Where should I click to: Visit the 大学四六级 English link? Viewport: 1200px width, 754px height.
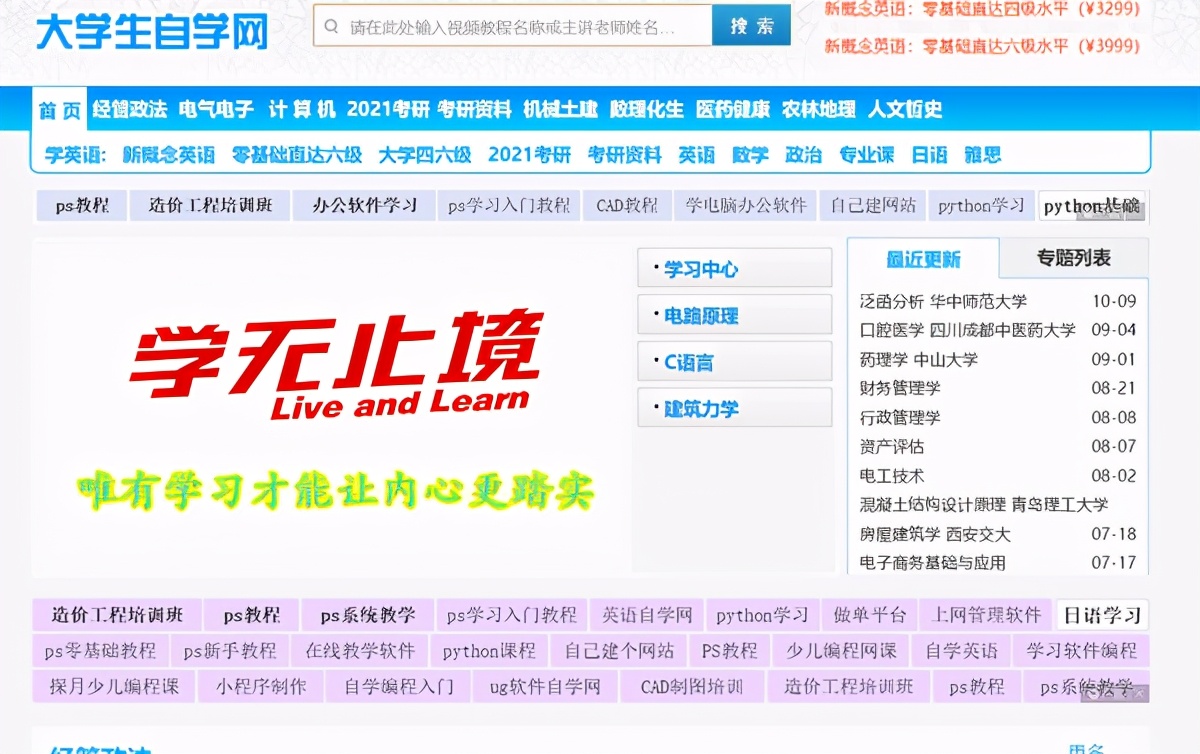click(x=425, y=155)
